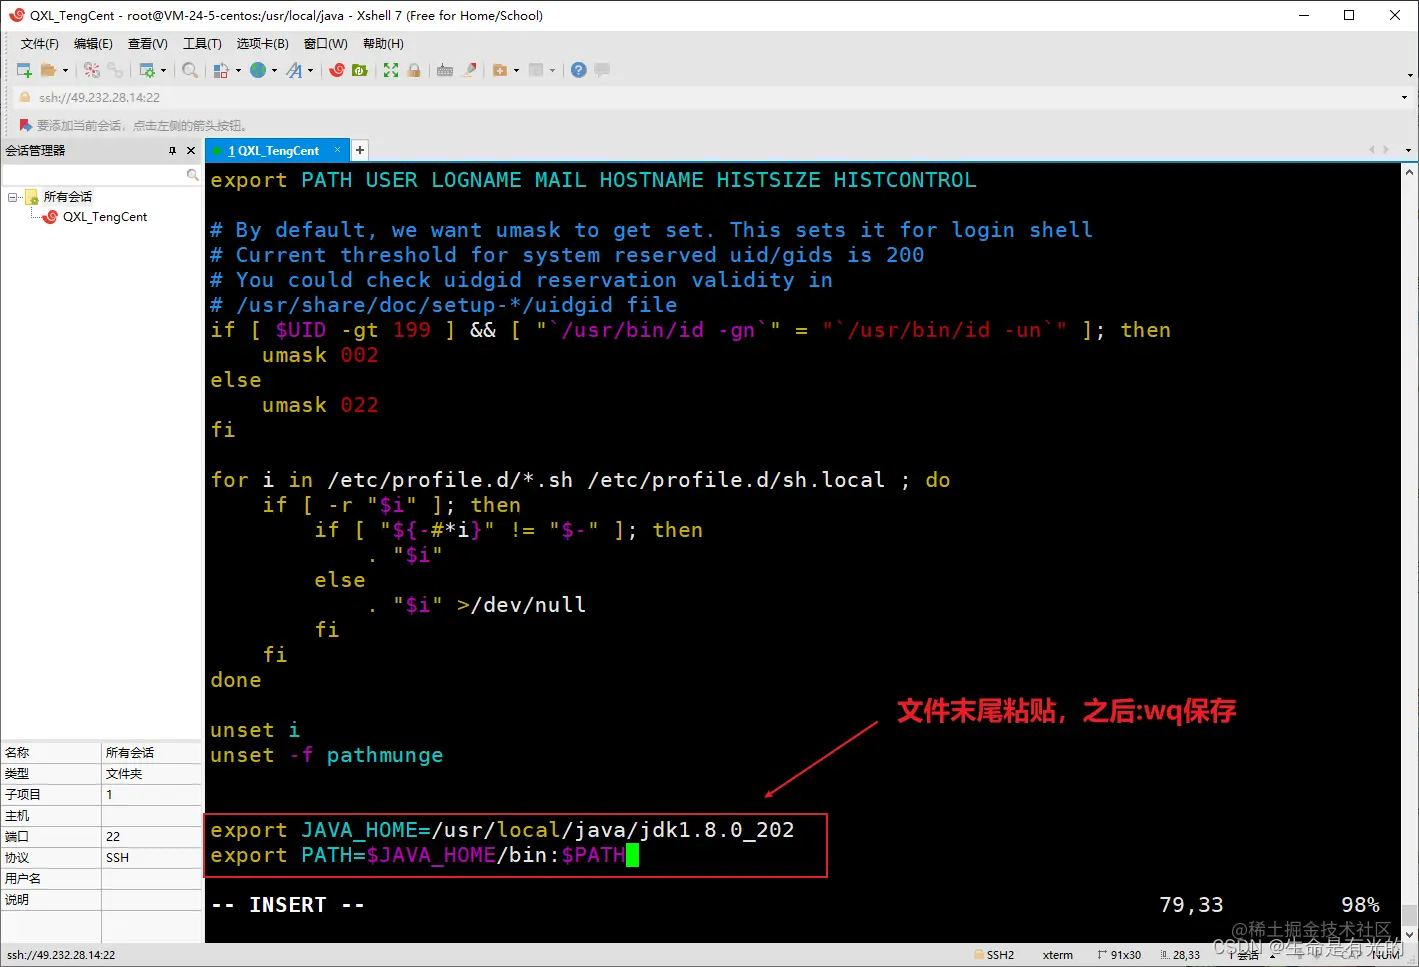The image size is (1419, 967).
Task: Close the 会话管理器 panel
Action: tap(191, 150)
